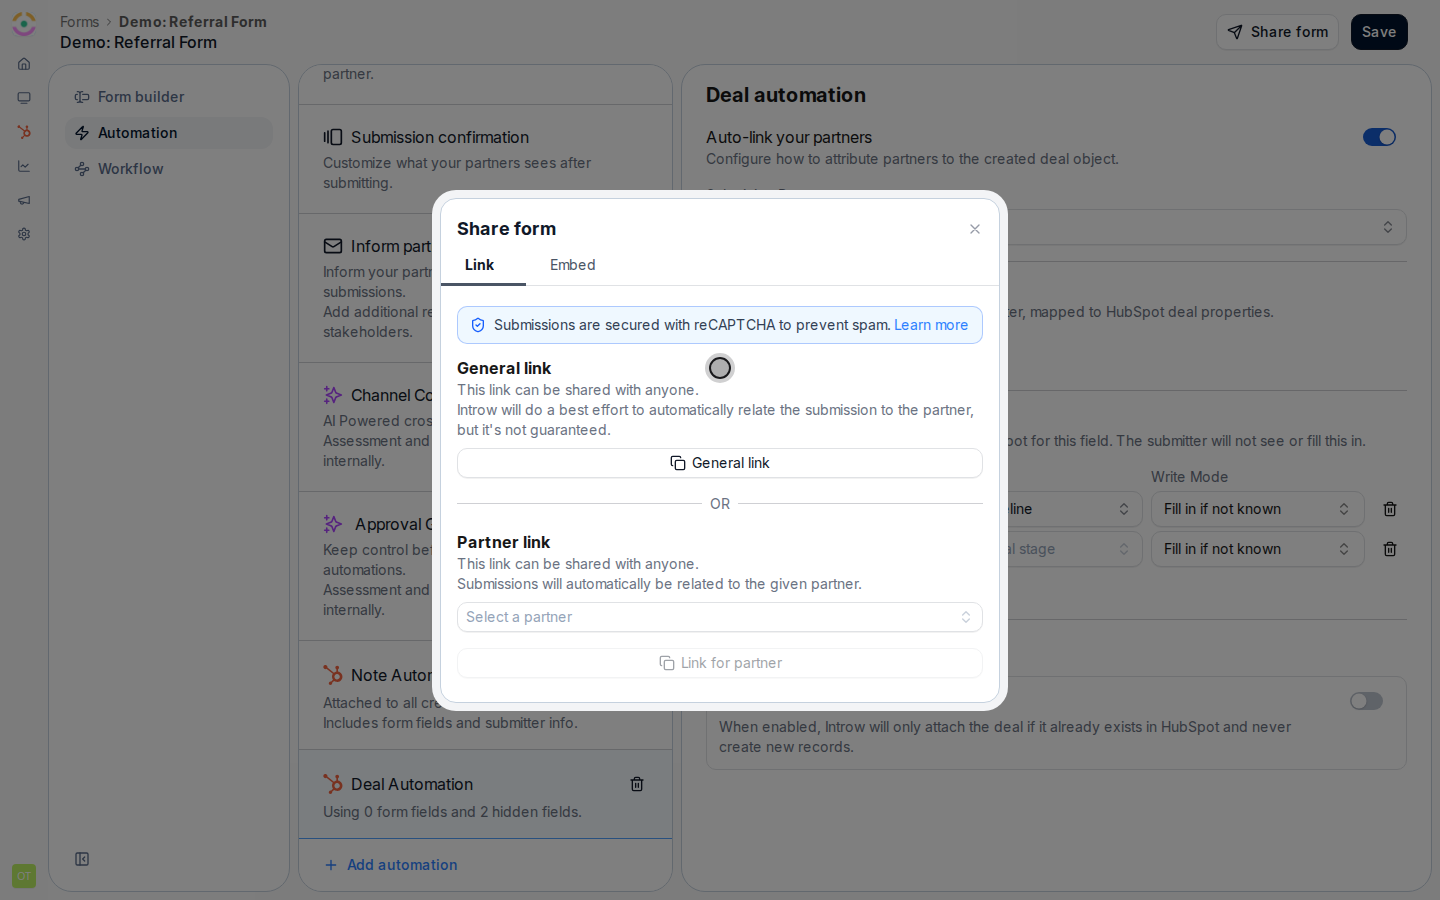This screenshot has height=900, width=1440.
Task: Click the megaphone icon in left sidebar
Action: pos(24,200)
